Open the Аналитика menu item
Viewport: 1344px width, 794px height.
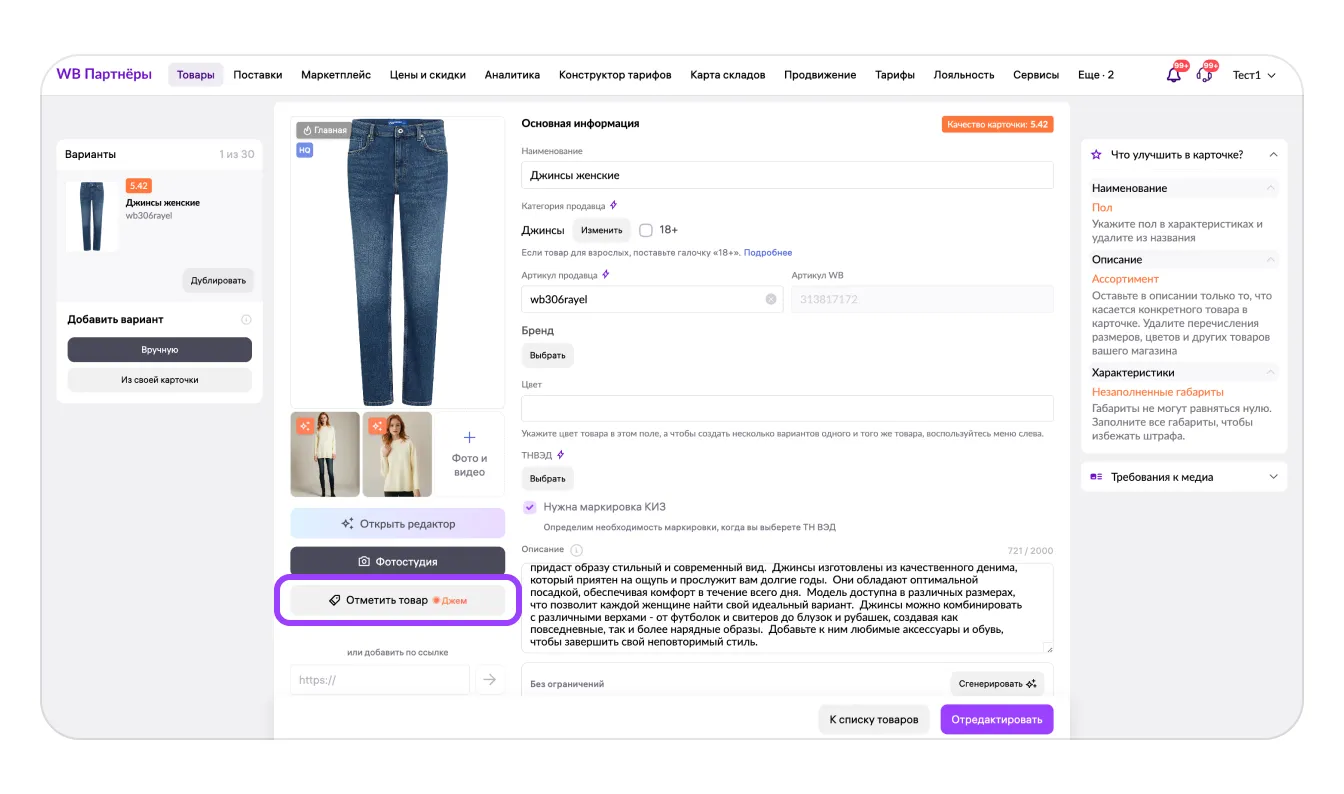pos(512,75)
